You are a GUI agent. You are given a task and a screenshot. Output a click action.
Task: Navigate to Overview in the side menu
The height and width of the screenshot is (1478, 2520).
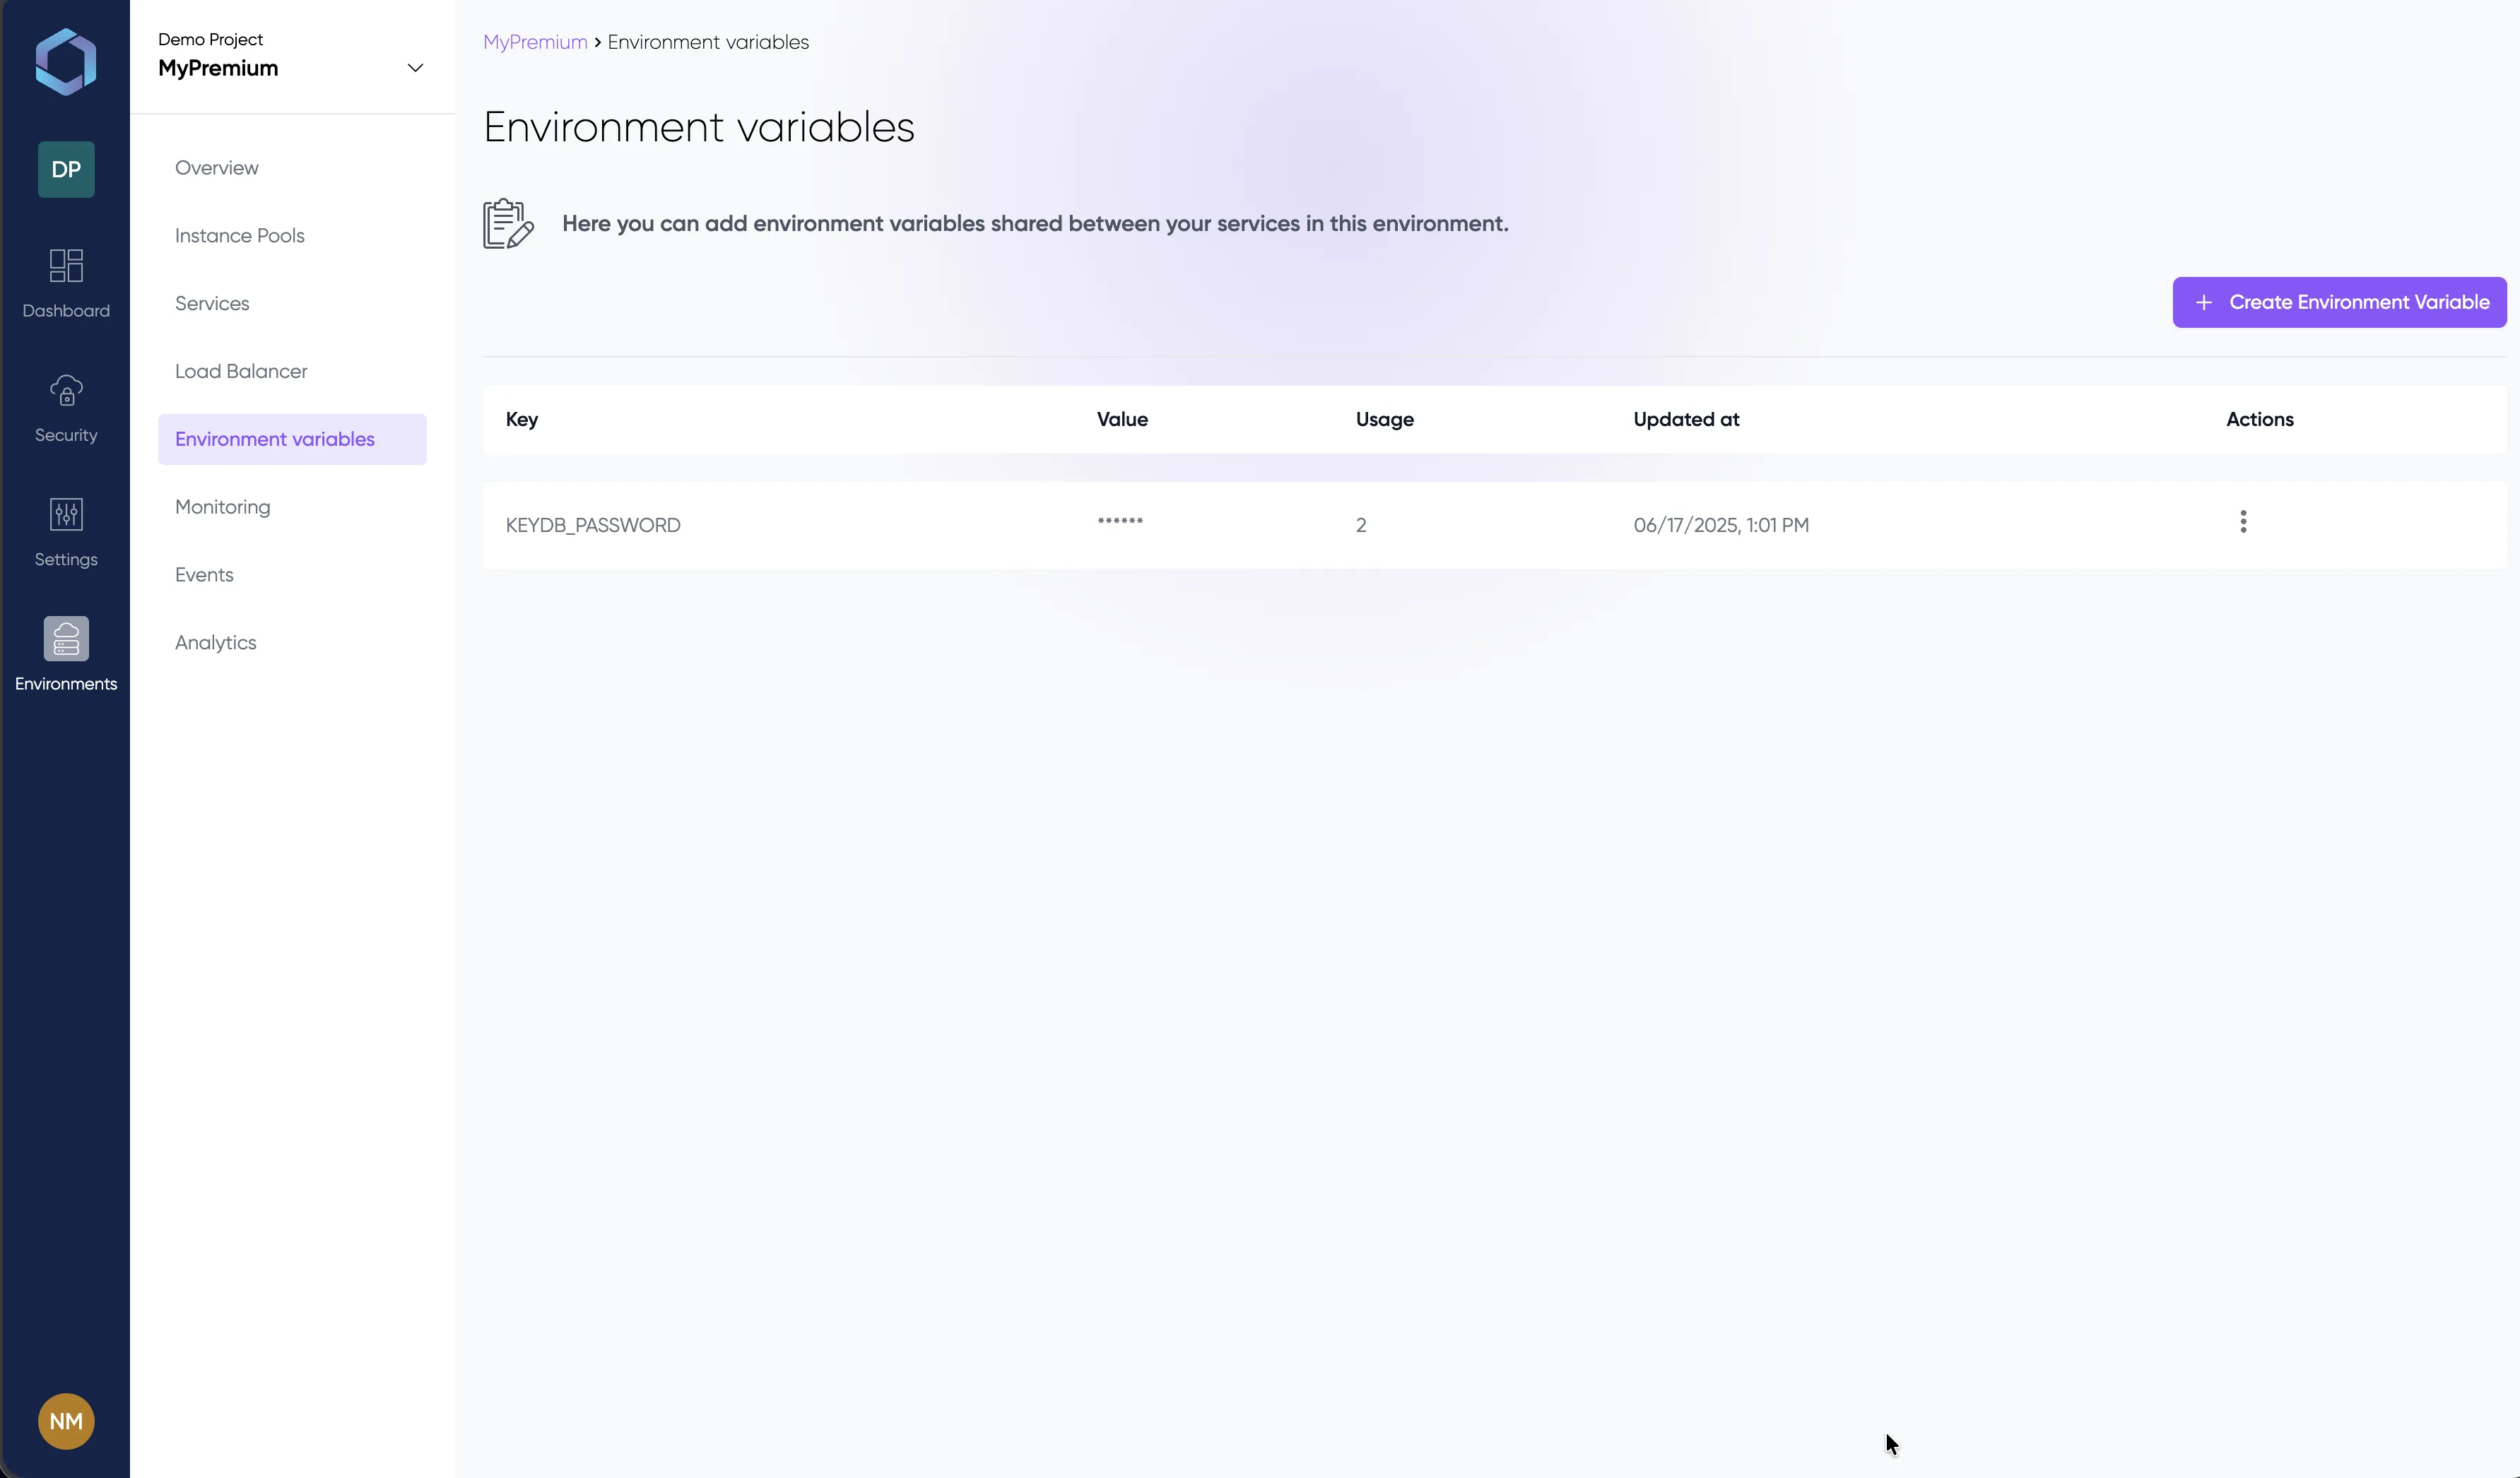[x=216, y=167]
